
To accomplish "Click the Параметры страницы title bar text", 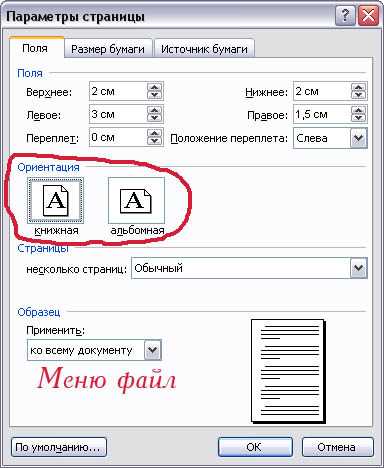I will [x=75, y=16].
